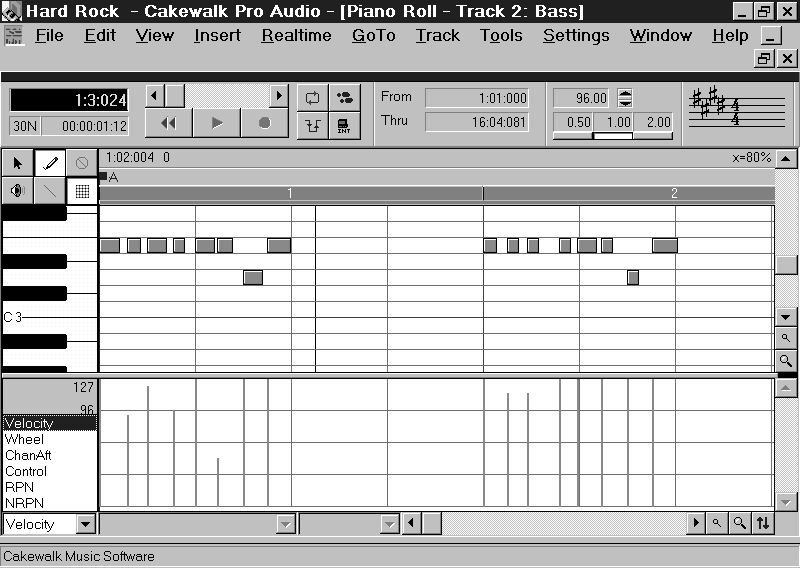
Task: Open the Realtime menu
Action: click(296, 36)
